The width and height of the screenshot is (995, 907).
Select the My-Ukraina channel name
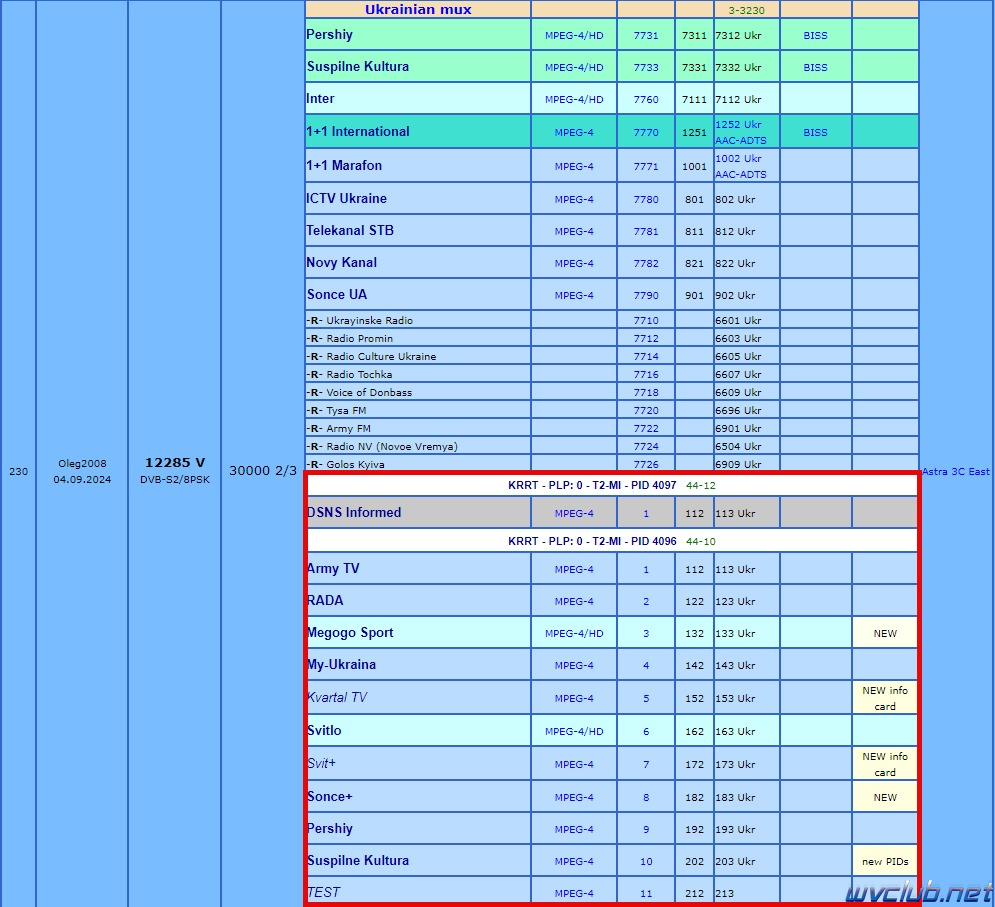[x=341, y=665]
